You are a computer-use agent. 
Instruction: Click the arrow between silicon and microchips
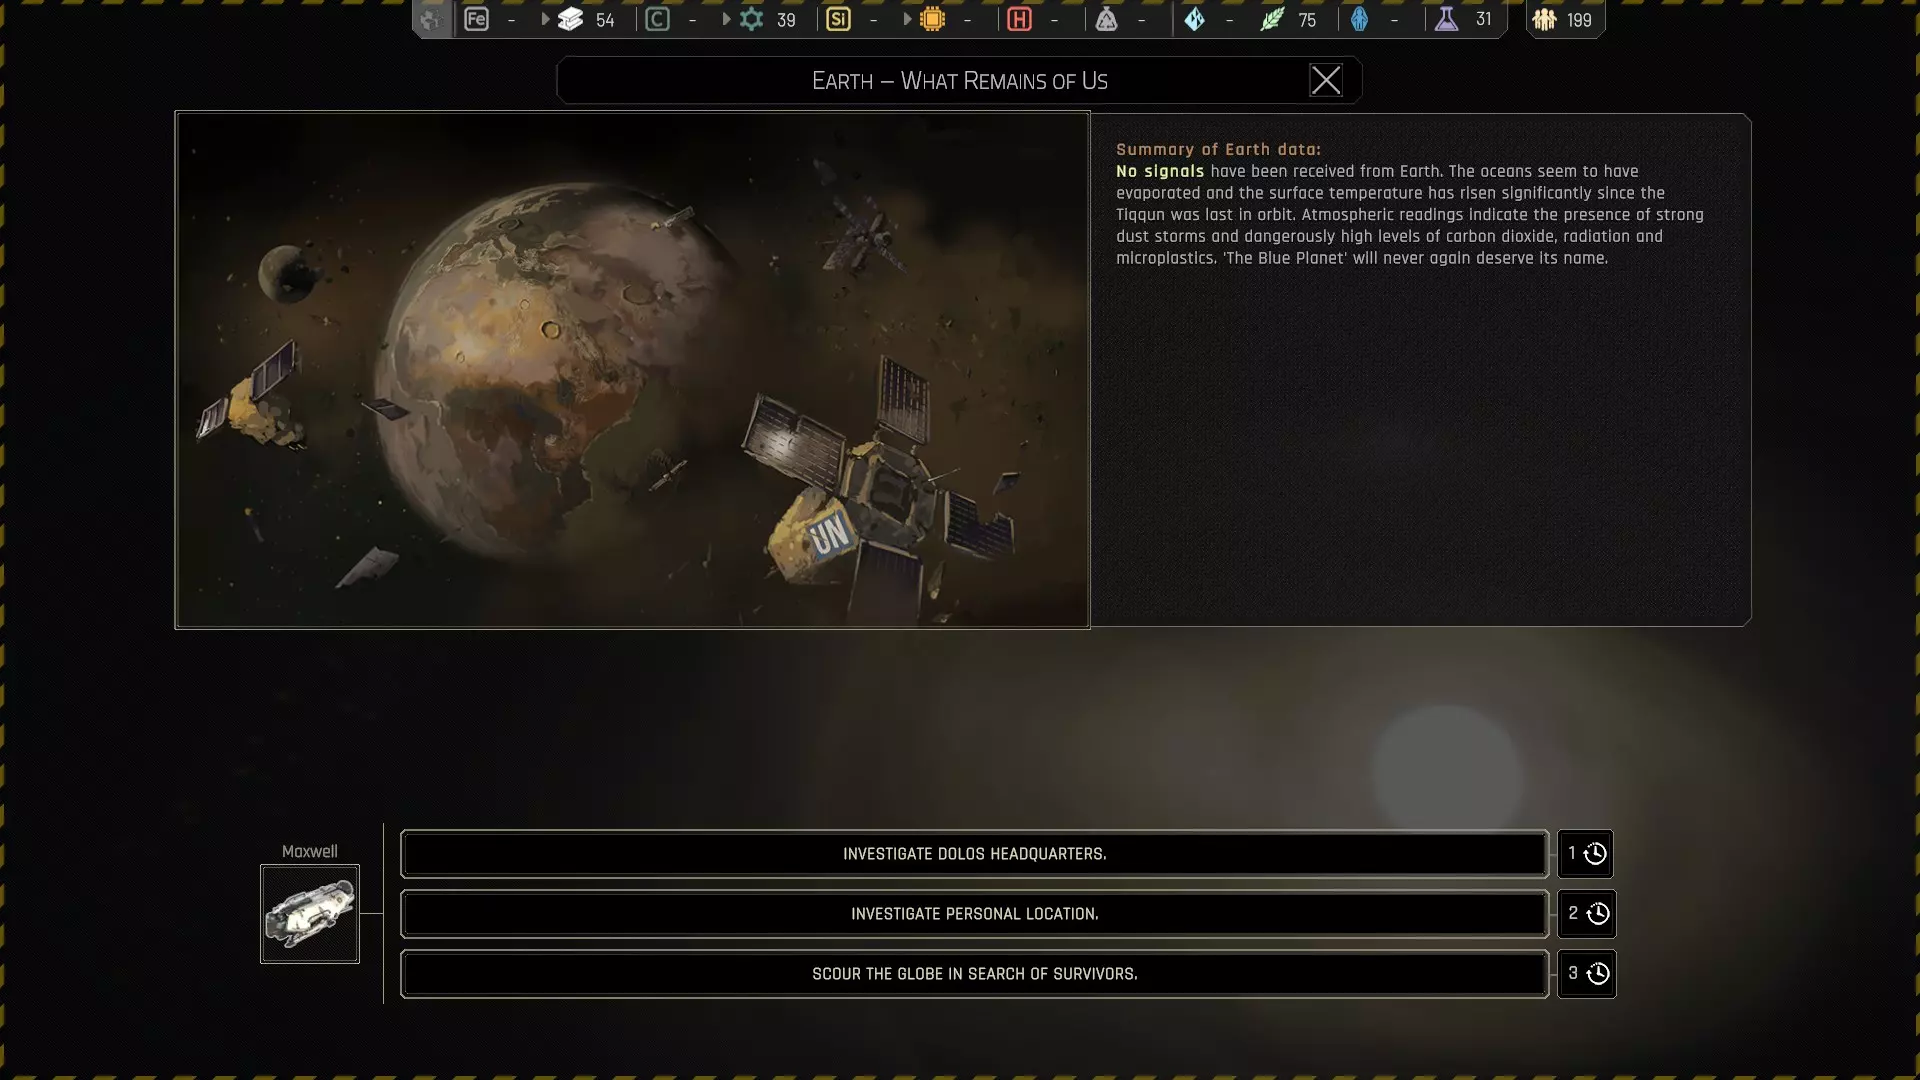(x=907, y=19)
